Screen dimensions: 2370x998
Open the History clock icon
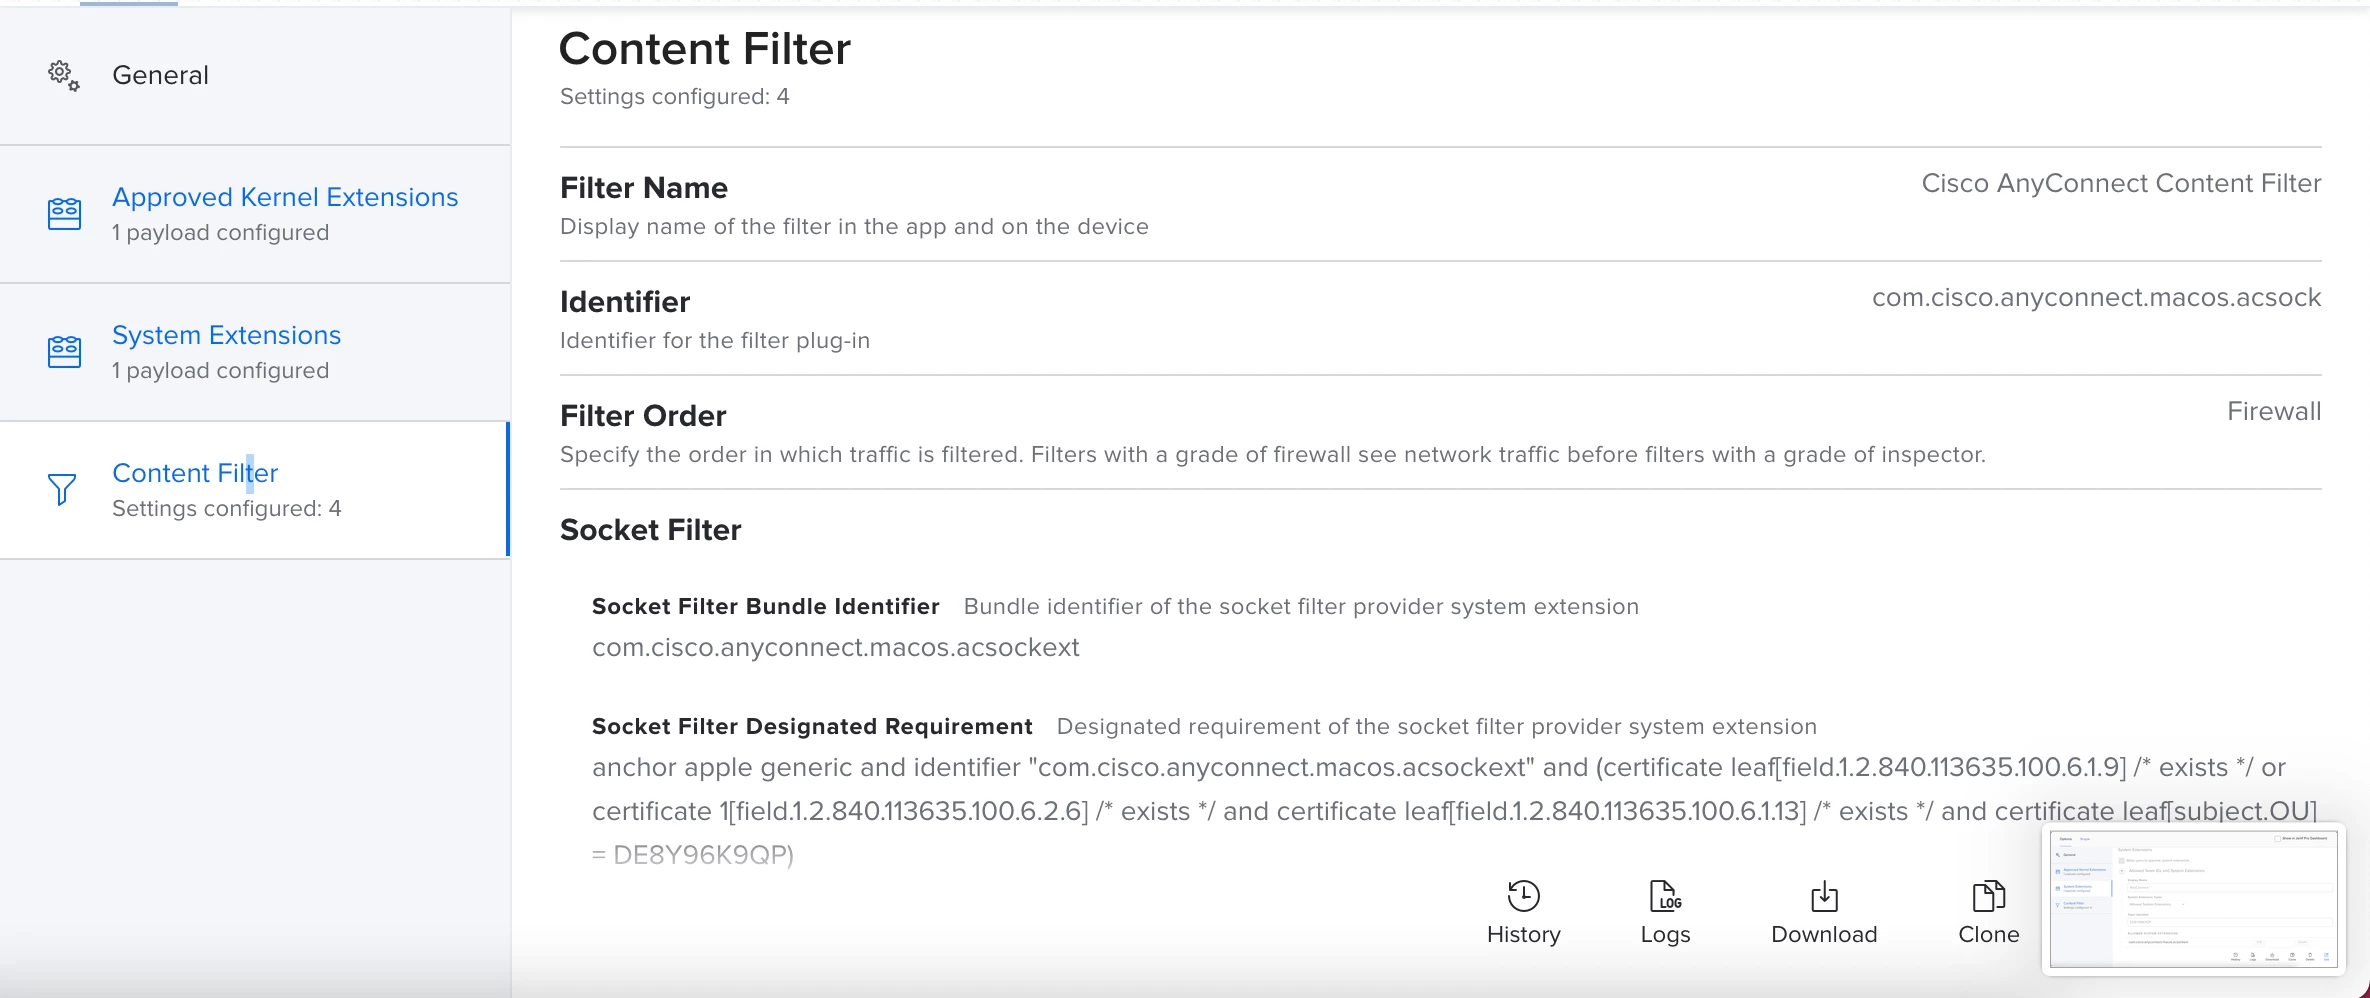point(1523,896)
